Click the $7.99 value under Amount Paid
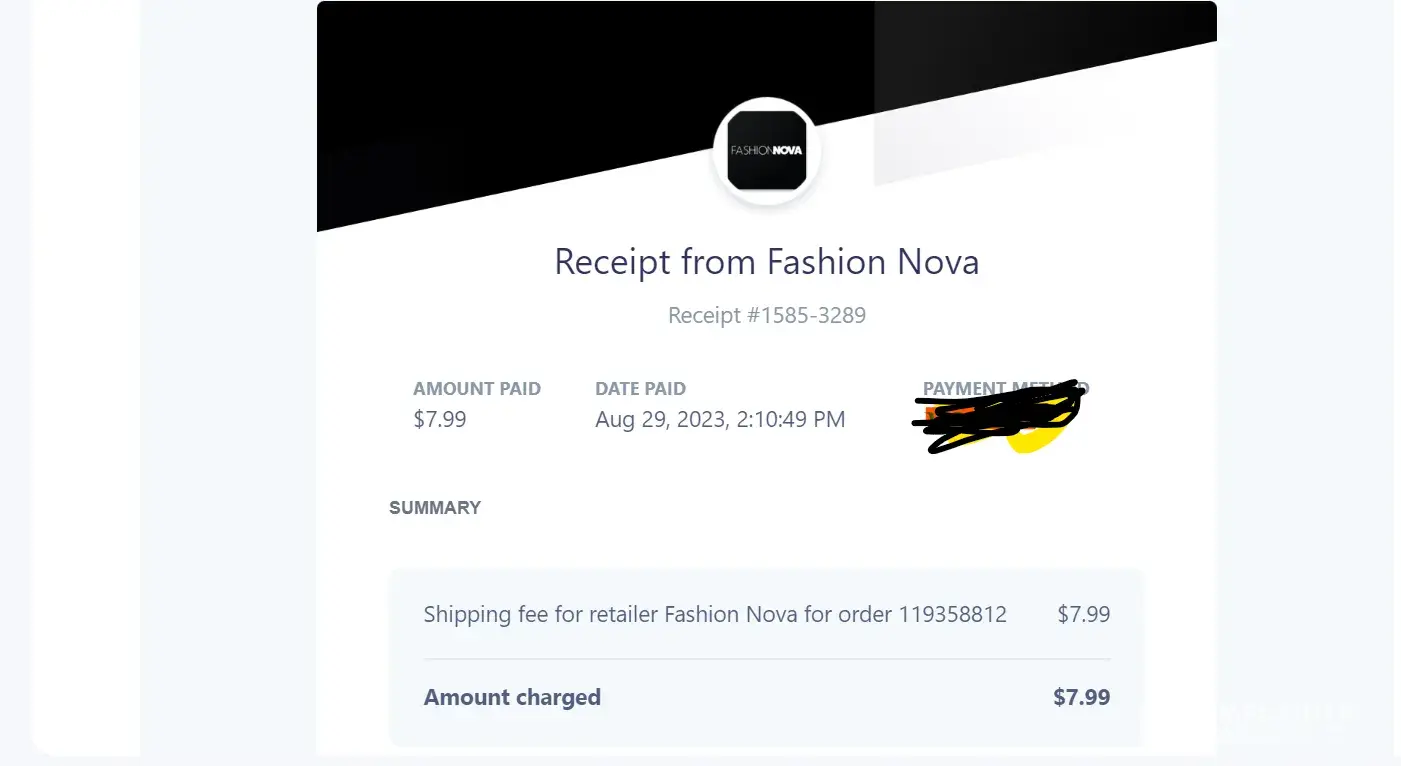Image resolution: width=1401 pixels, height=766 pixels. point(440,419)
